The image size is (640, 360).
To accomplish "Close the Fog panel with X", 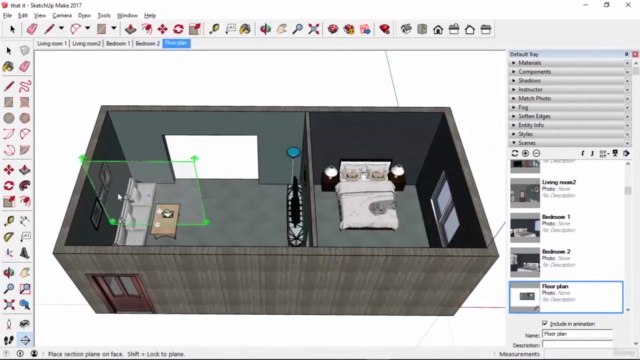I will [x=627, y=107].
